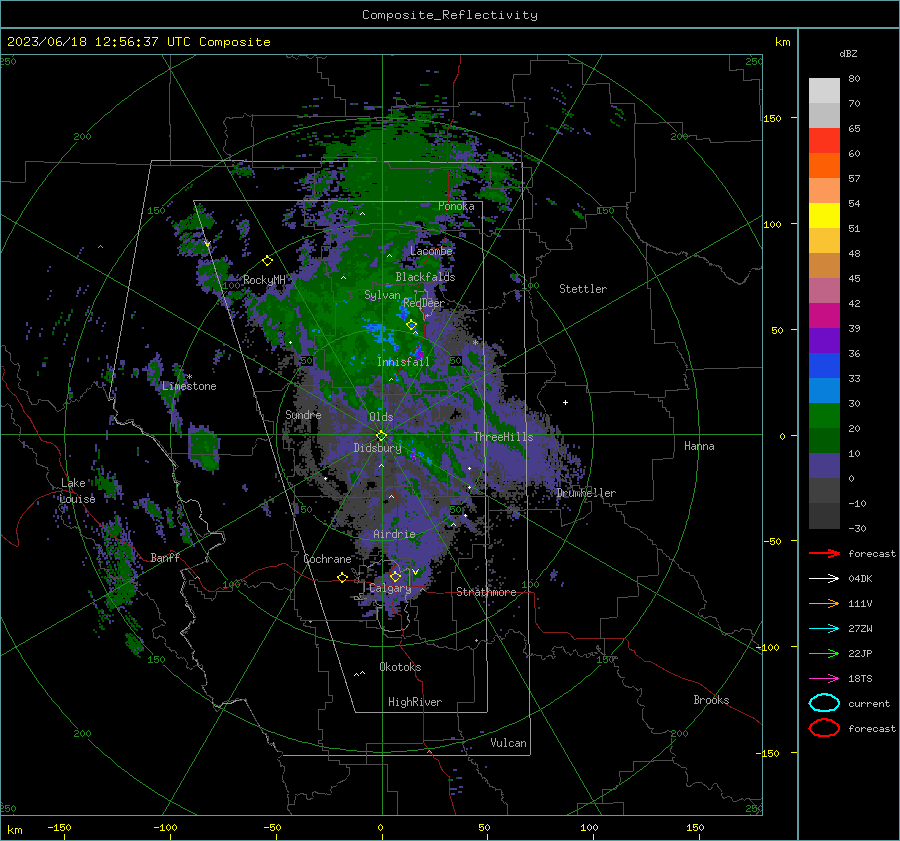Click the 04DK legend label text
Viewport: 900px width, 841px height.
click(860, 578)
